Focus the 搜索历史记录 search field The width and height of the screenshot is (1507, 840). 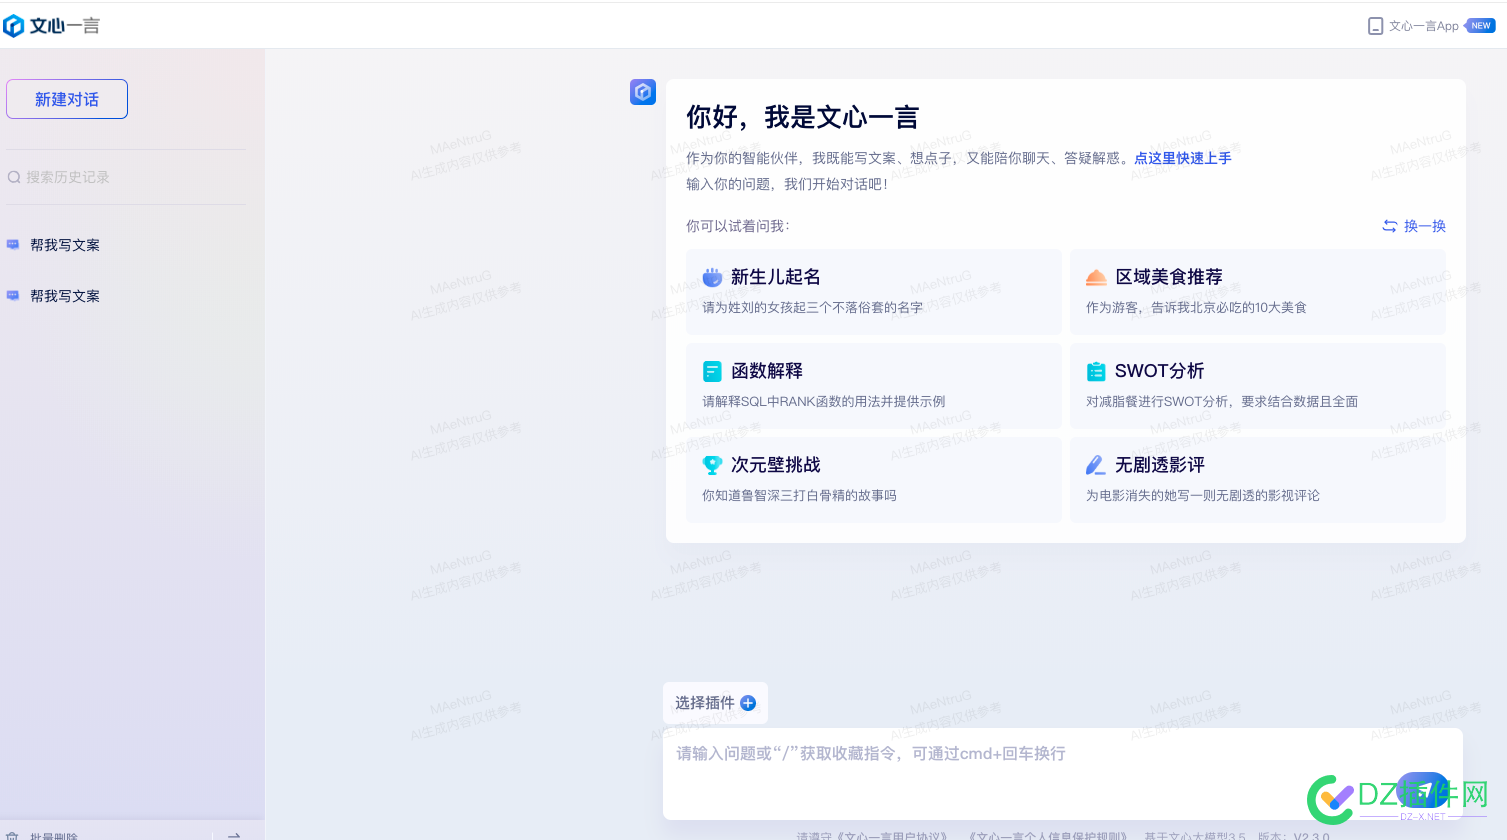[x=126, y=177]
